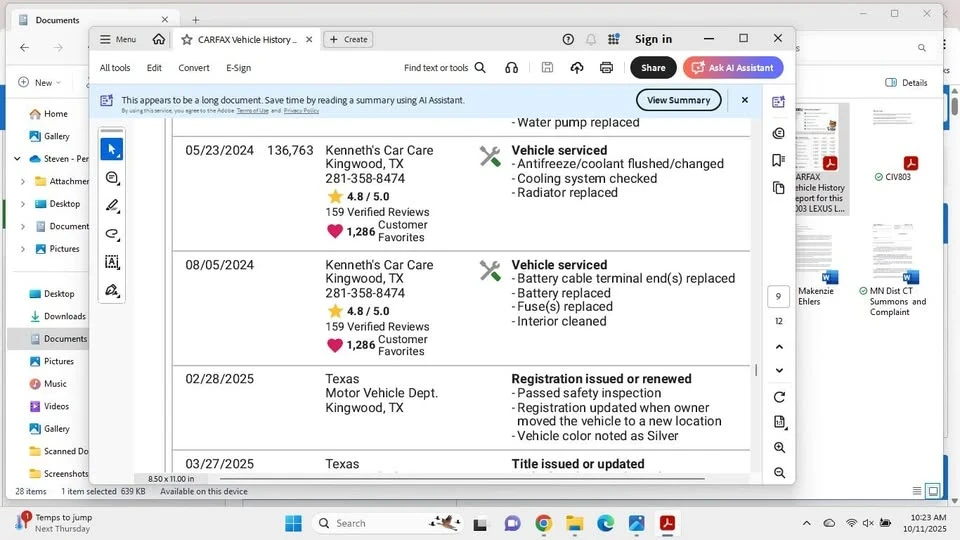Viewport: 960px width, 540px height.
Task: Select the add comment tool
Action: (112, 178)
